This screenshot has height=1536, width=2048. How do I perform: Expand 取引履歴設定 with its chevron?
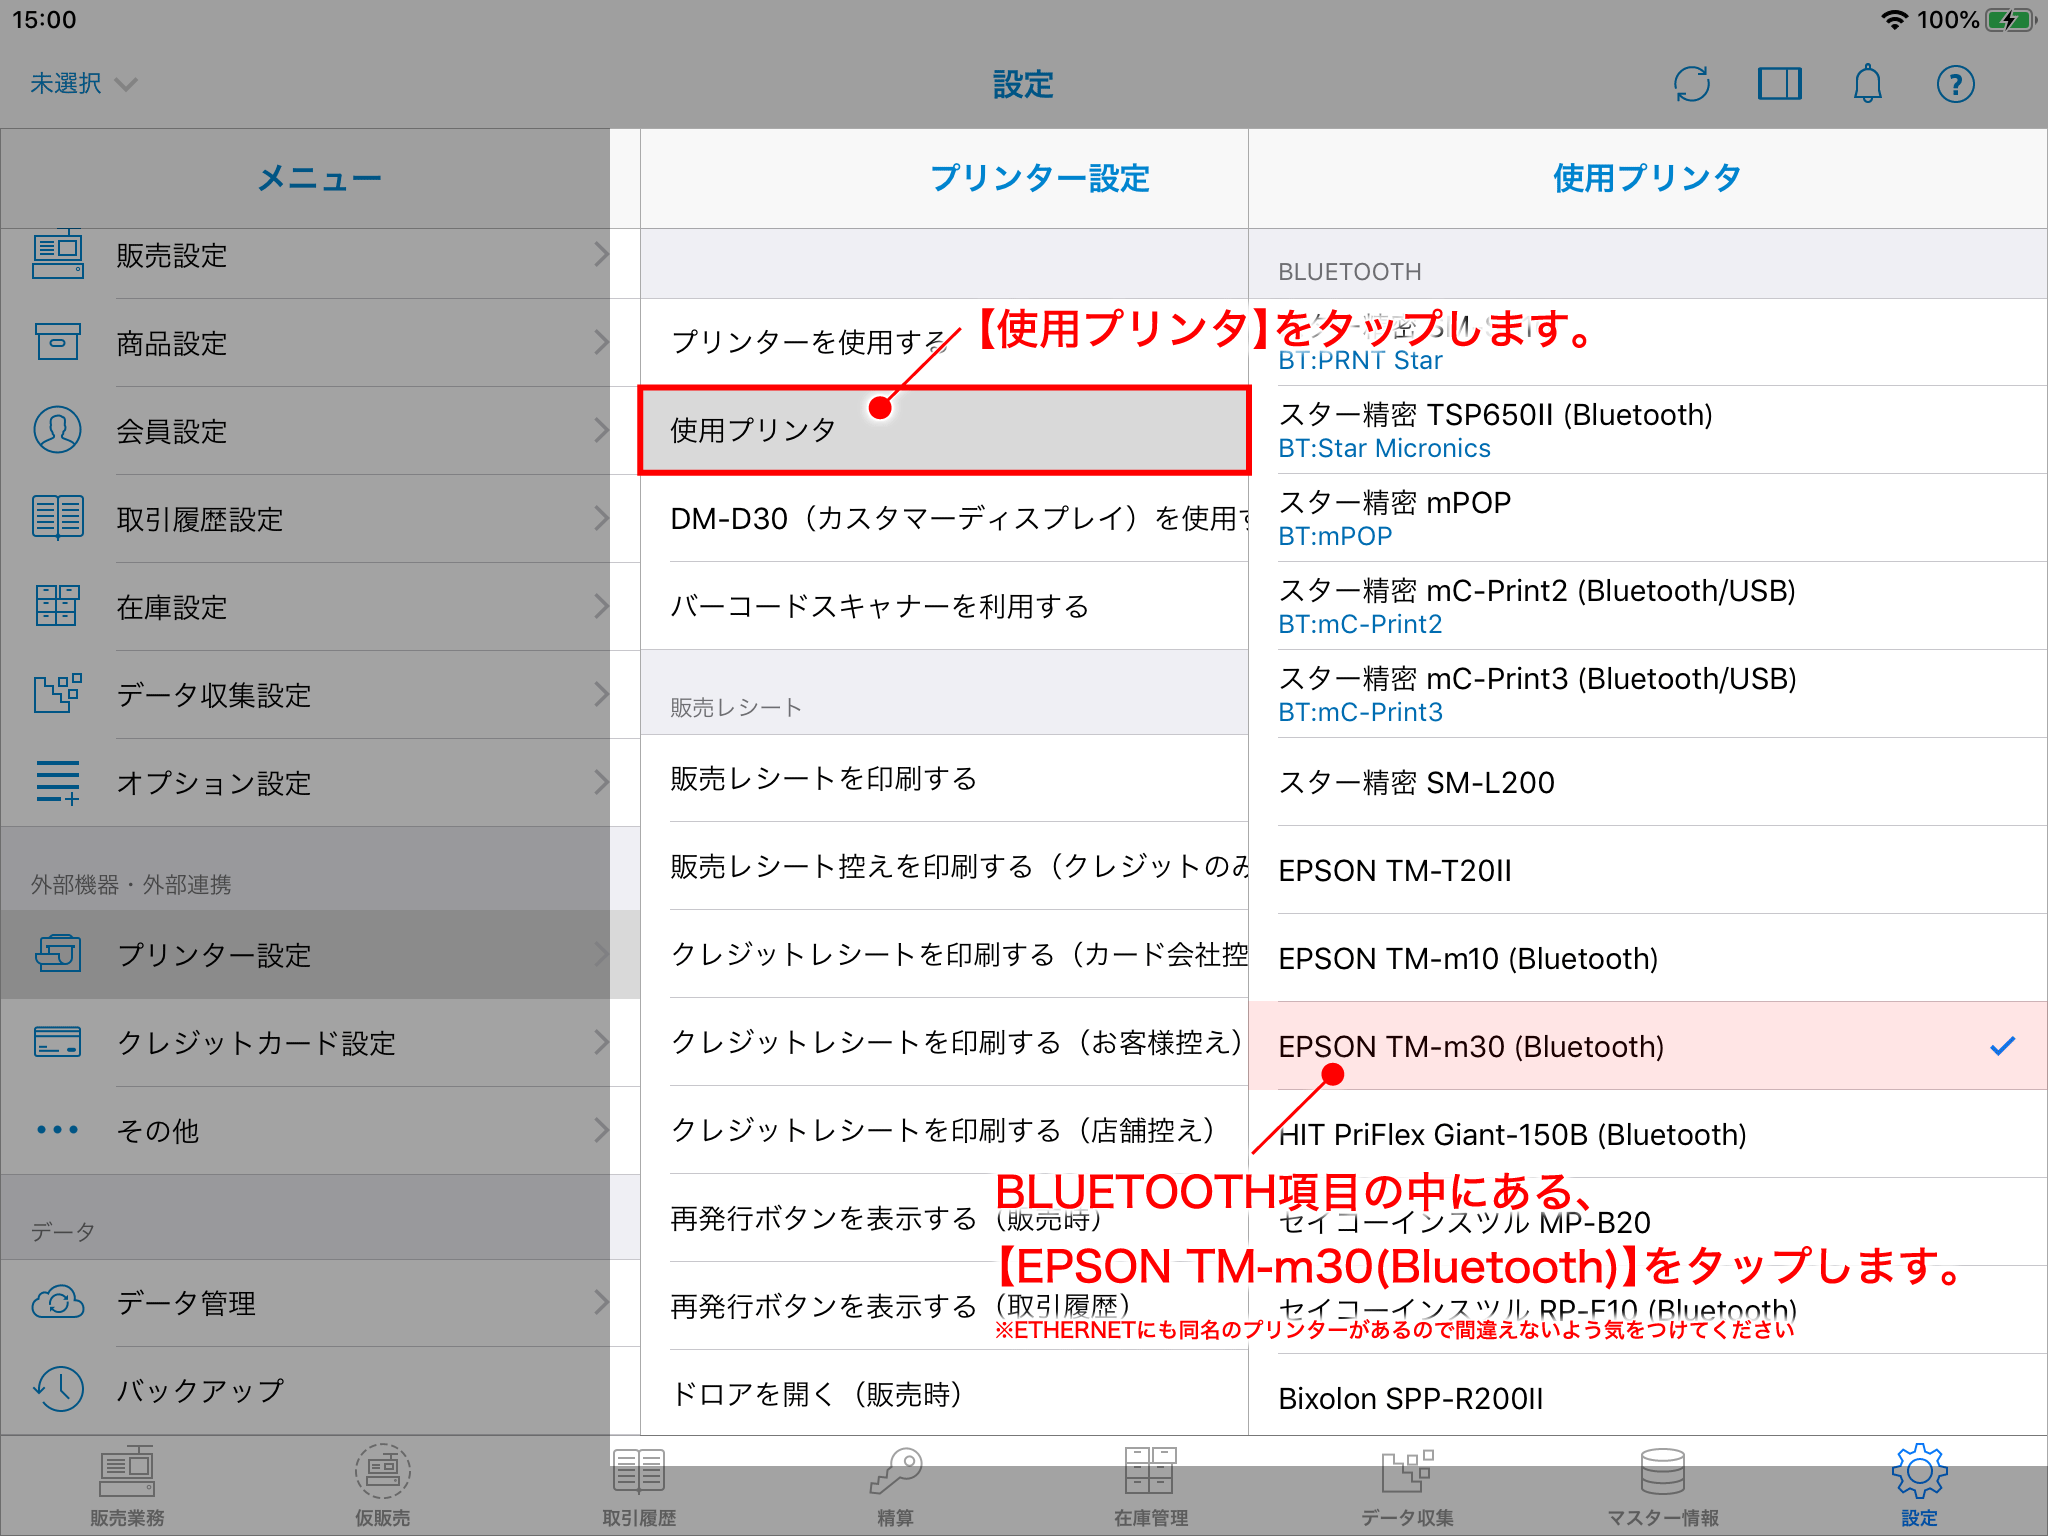pos(600,518)
